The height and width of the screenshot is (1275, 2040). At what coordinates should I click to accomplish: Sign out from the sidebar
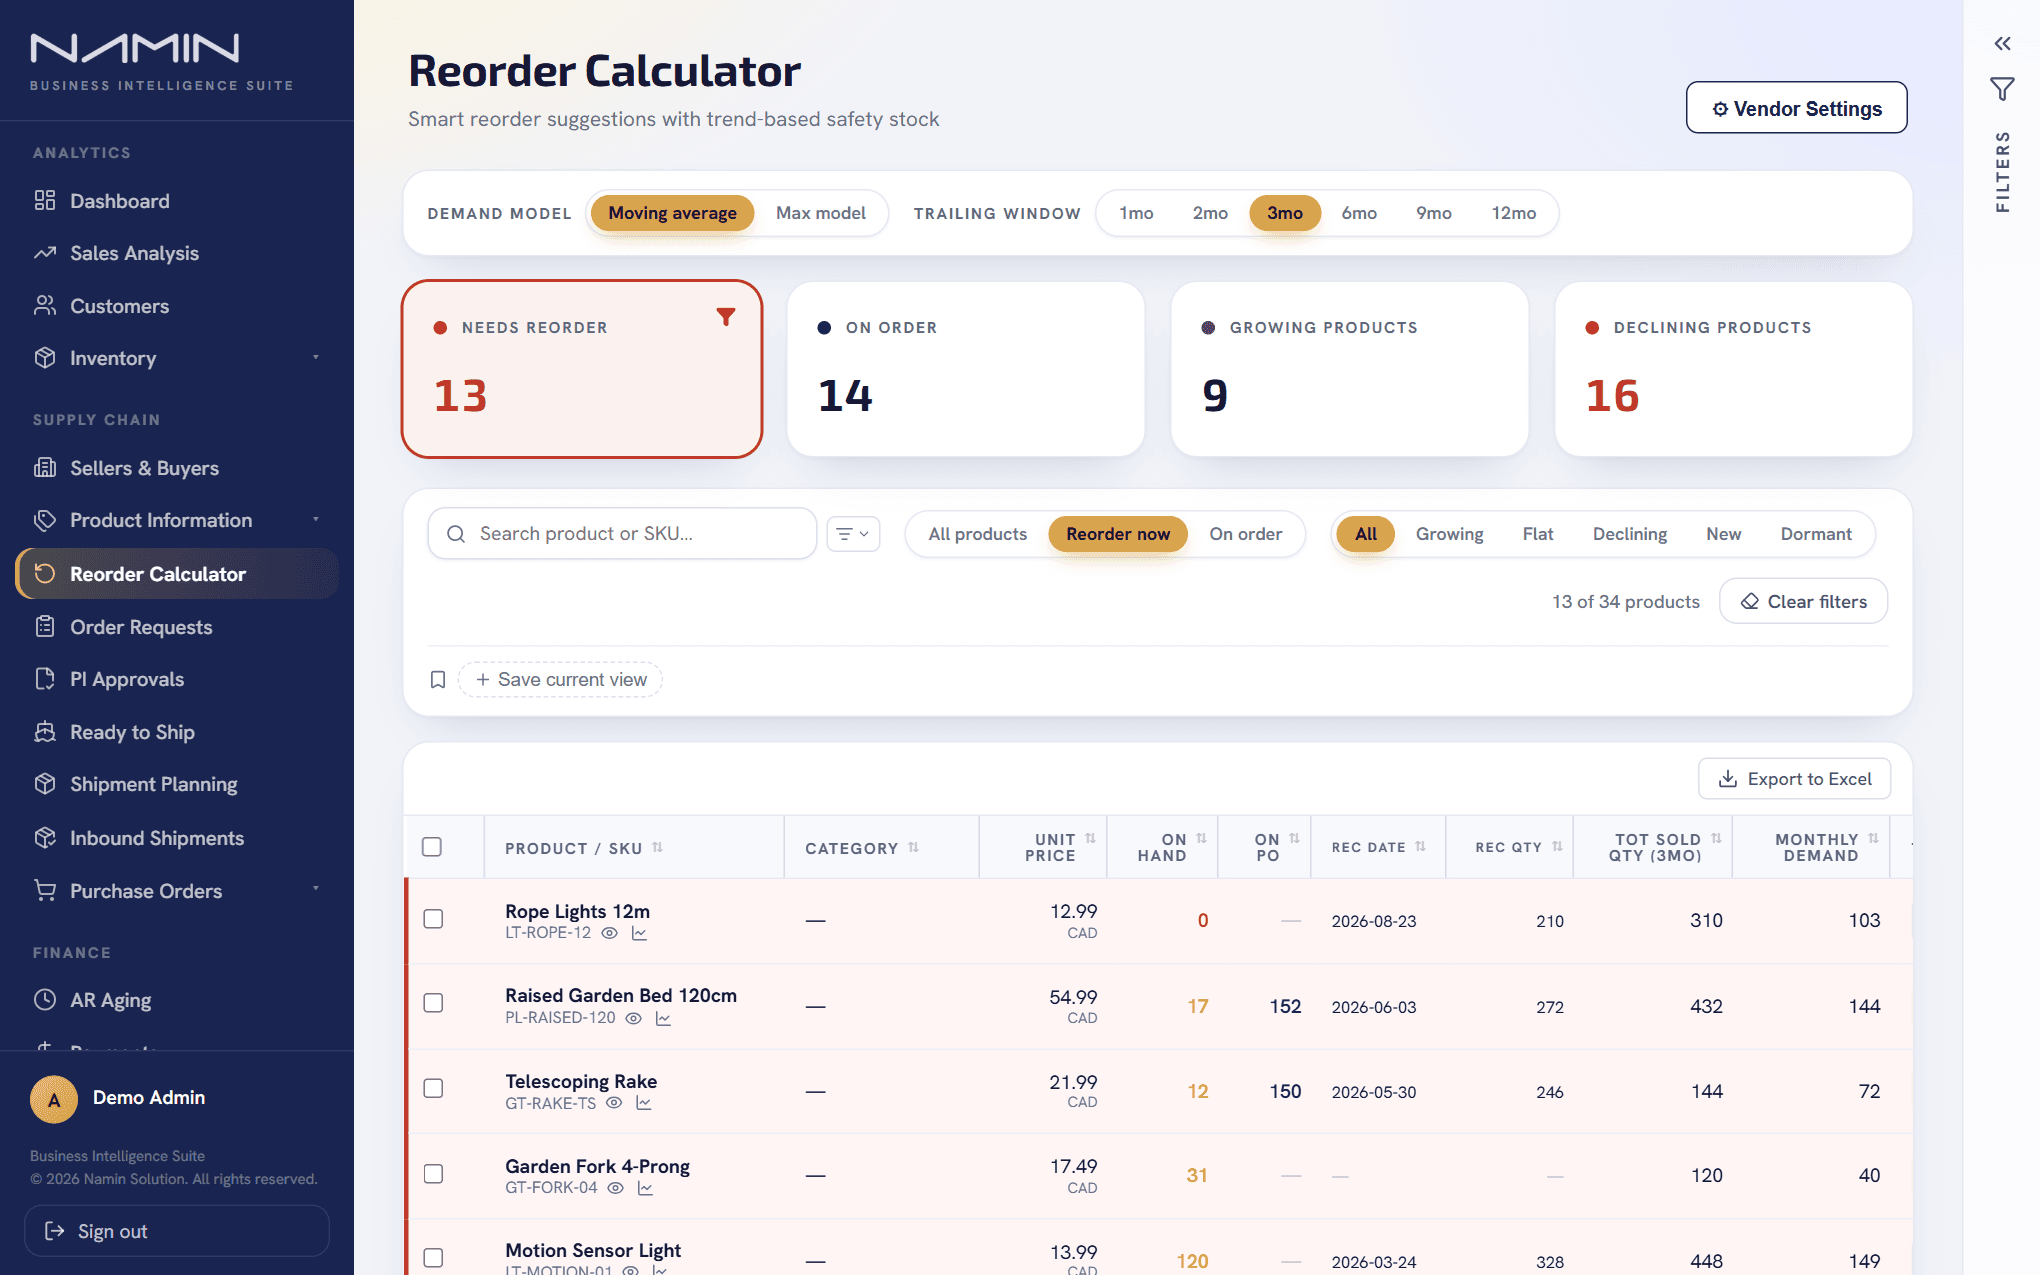(x=177, y=1231)
